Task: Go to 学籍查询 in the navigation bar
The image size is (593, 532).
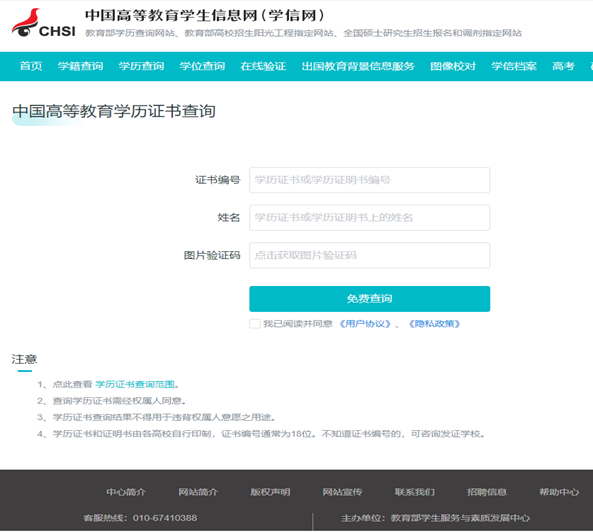Action: click(x=80, y=66)
